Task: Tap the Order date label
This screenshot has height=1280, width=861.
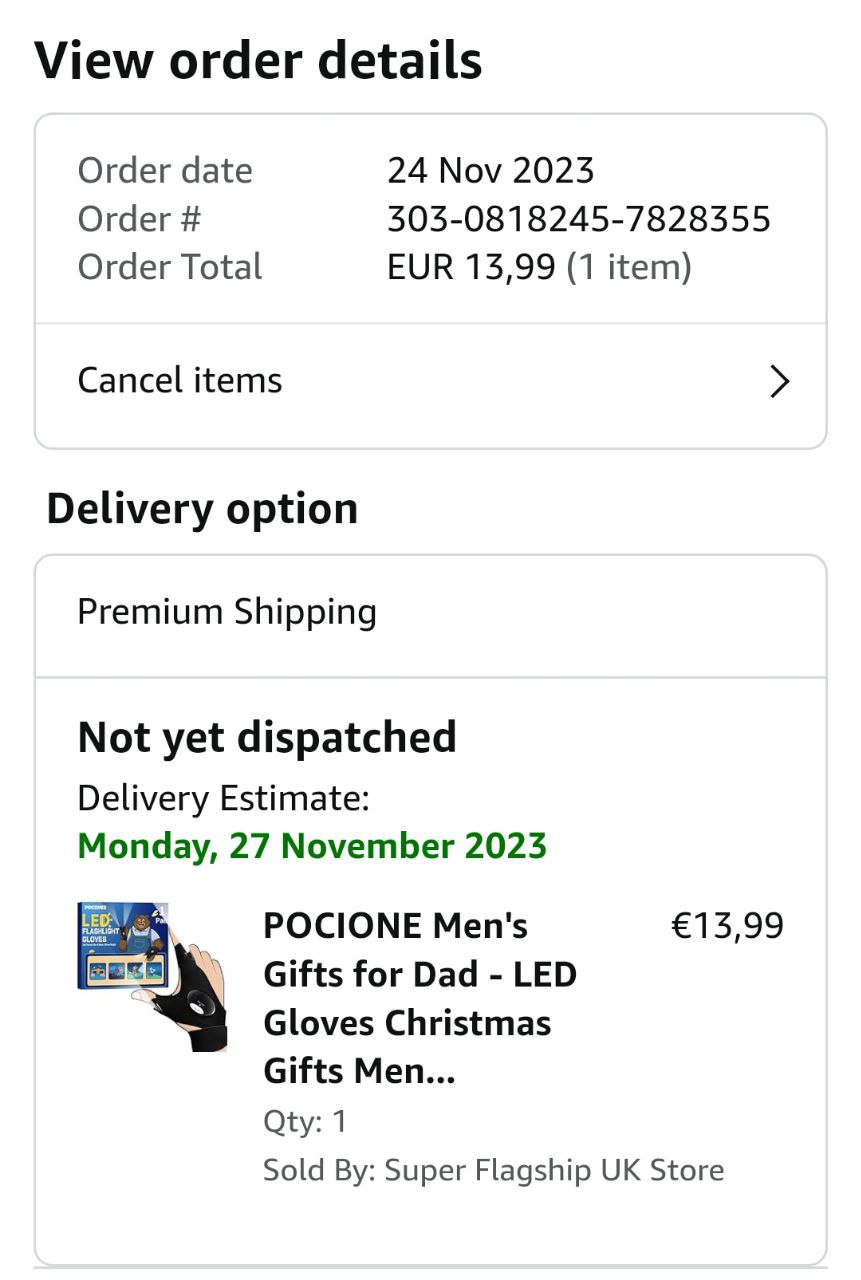Action: coord(165,171)
